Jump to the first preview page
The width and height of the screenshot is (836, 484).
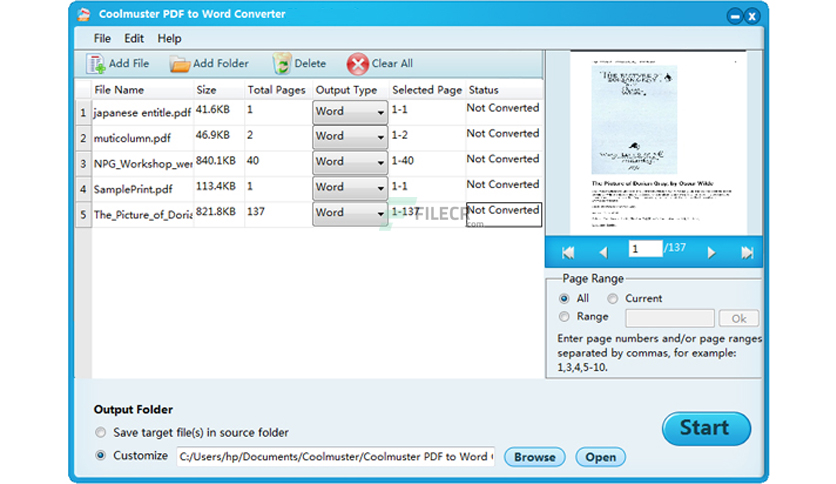tap(568, 252)
